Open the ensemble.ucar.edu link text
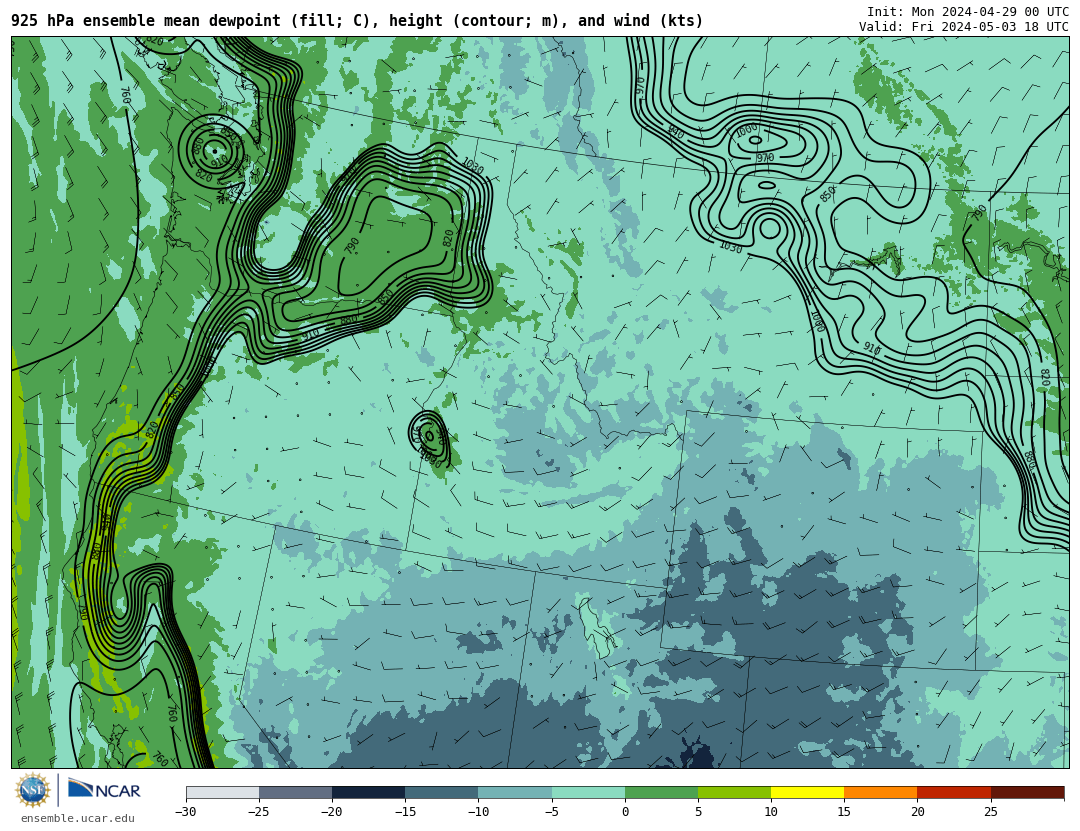The height and width of the screenshot is (831, 1080). coord(78,819)
